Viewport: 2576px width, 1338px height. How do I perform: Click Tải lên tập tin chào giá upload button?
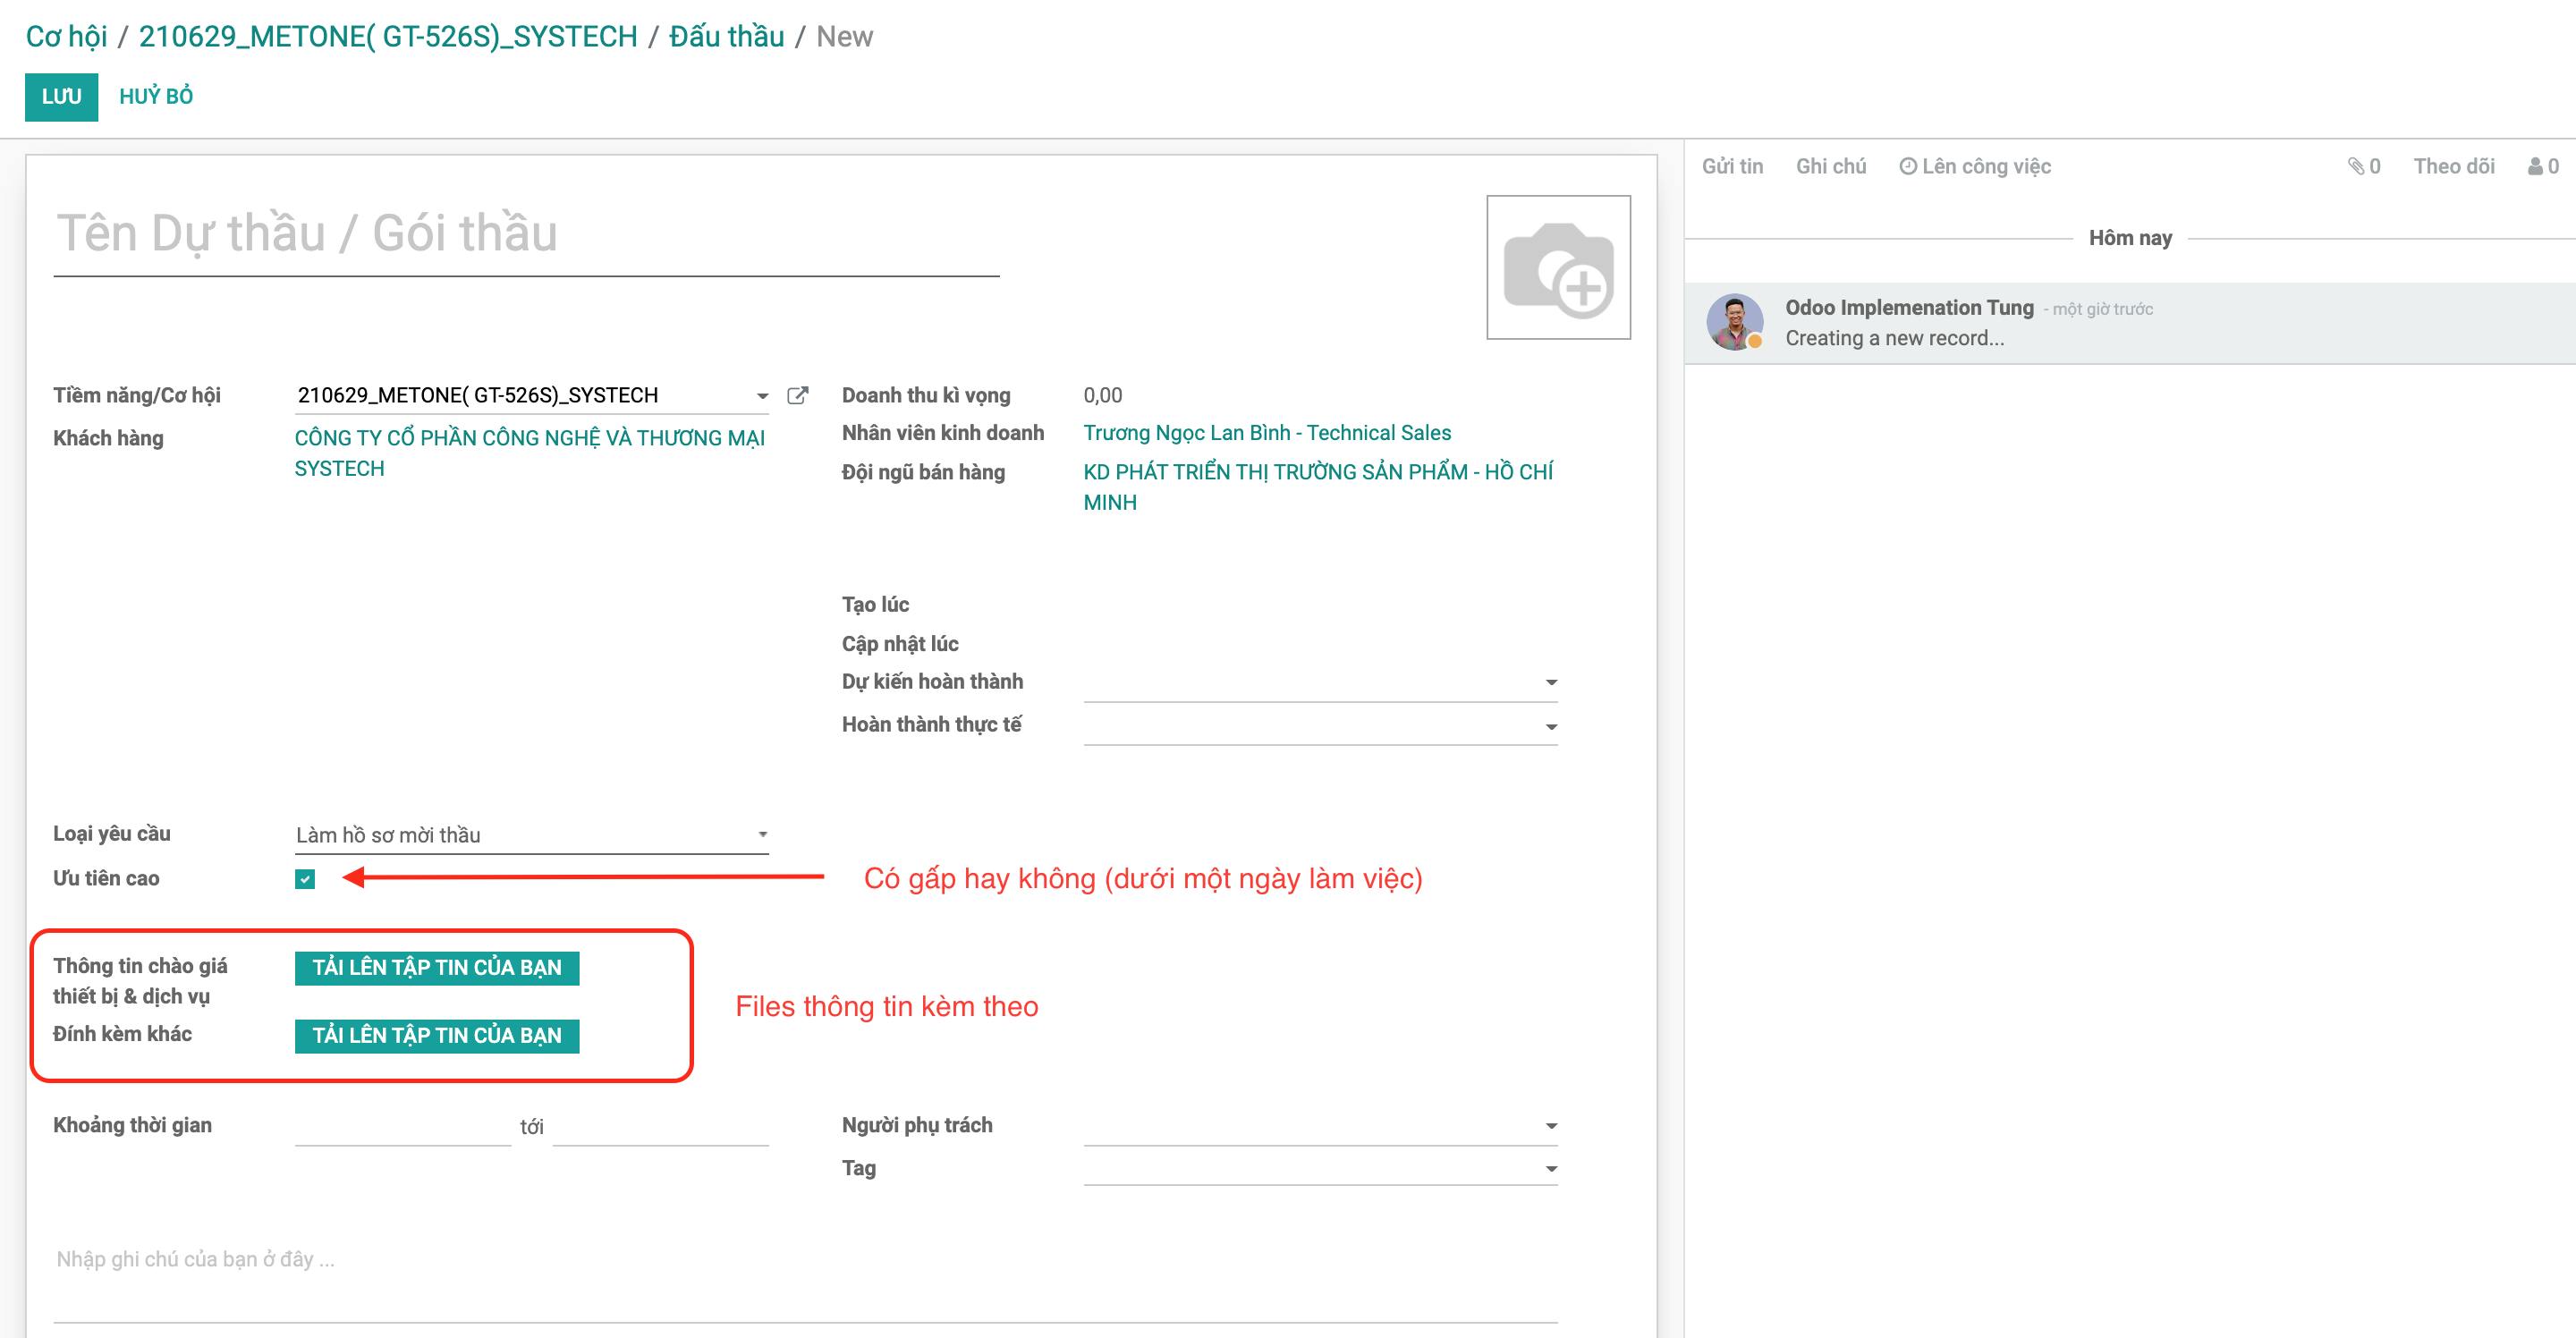[x=436, y=965]
